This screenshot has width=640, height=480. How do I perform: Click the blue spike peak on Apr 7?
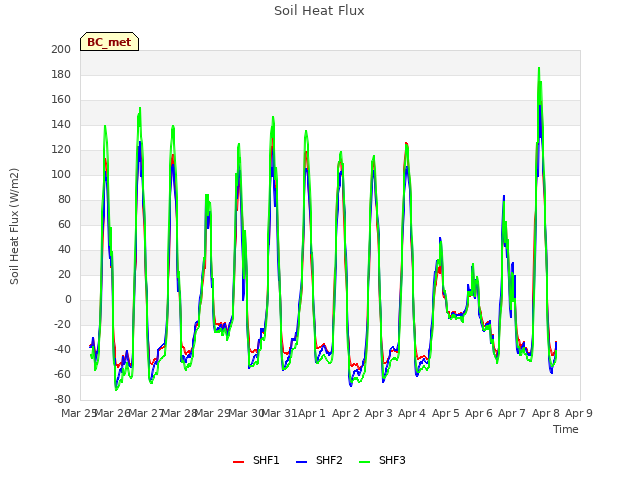(x=504, y=196)
